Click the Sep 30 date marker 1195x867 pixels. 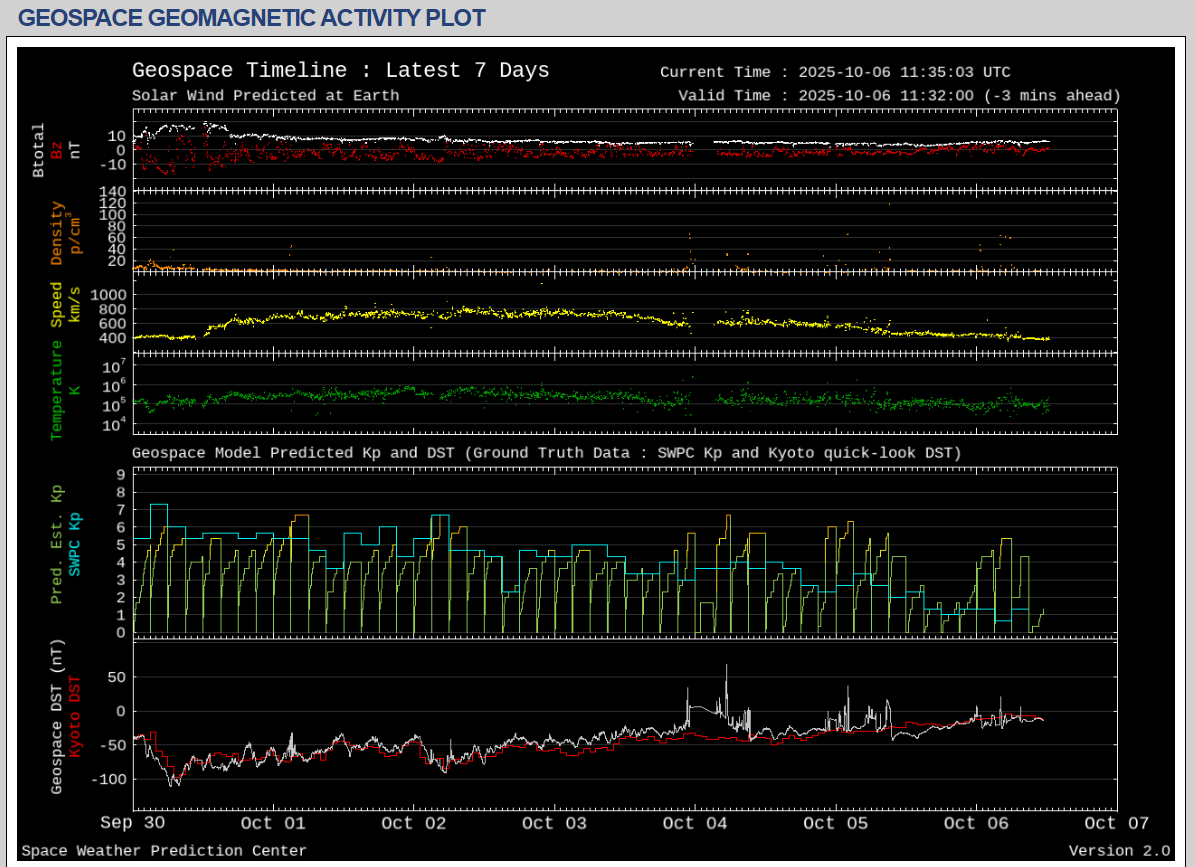(x=133, y=823)
